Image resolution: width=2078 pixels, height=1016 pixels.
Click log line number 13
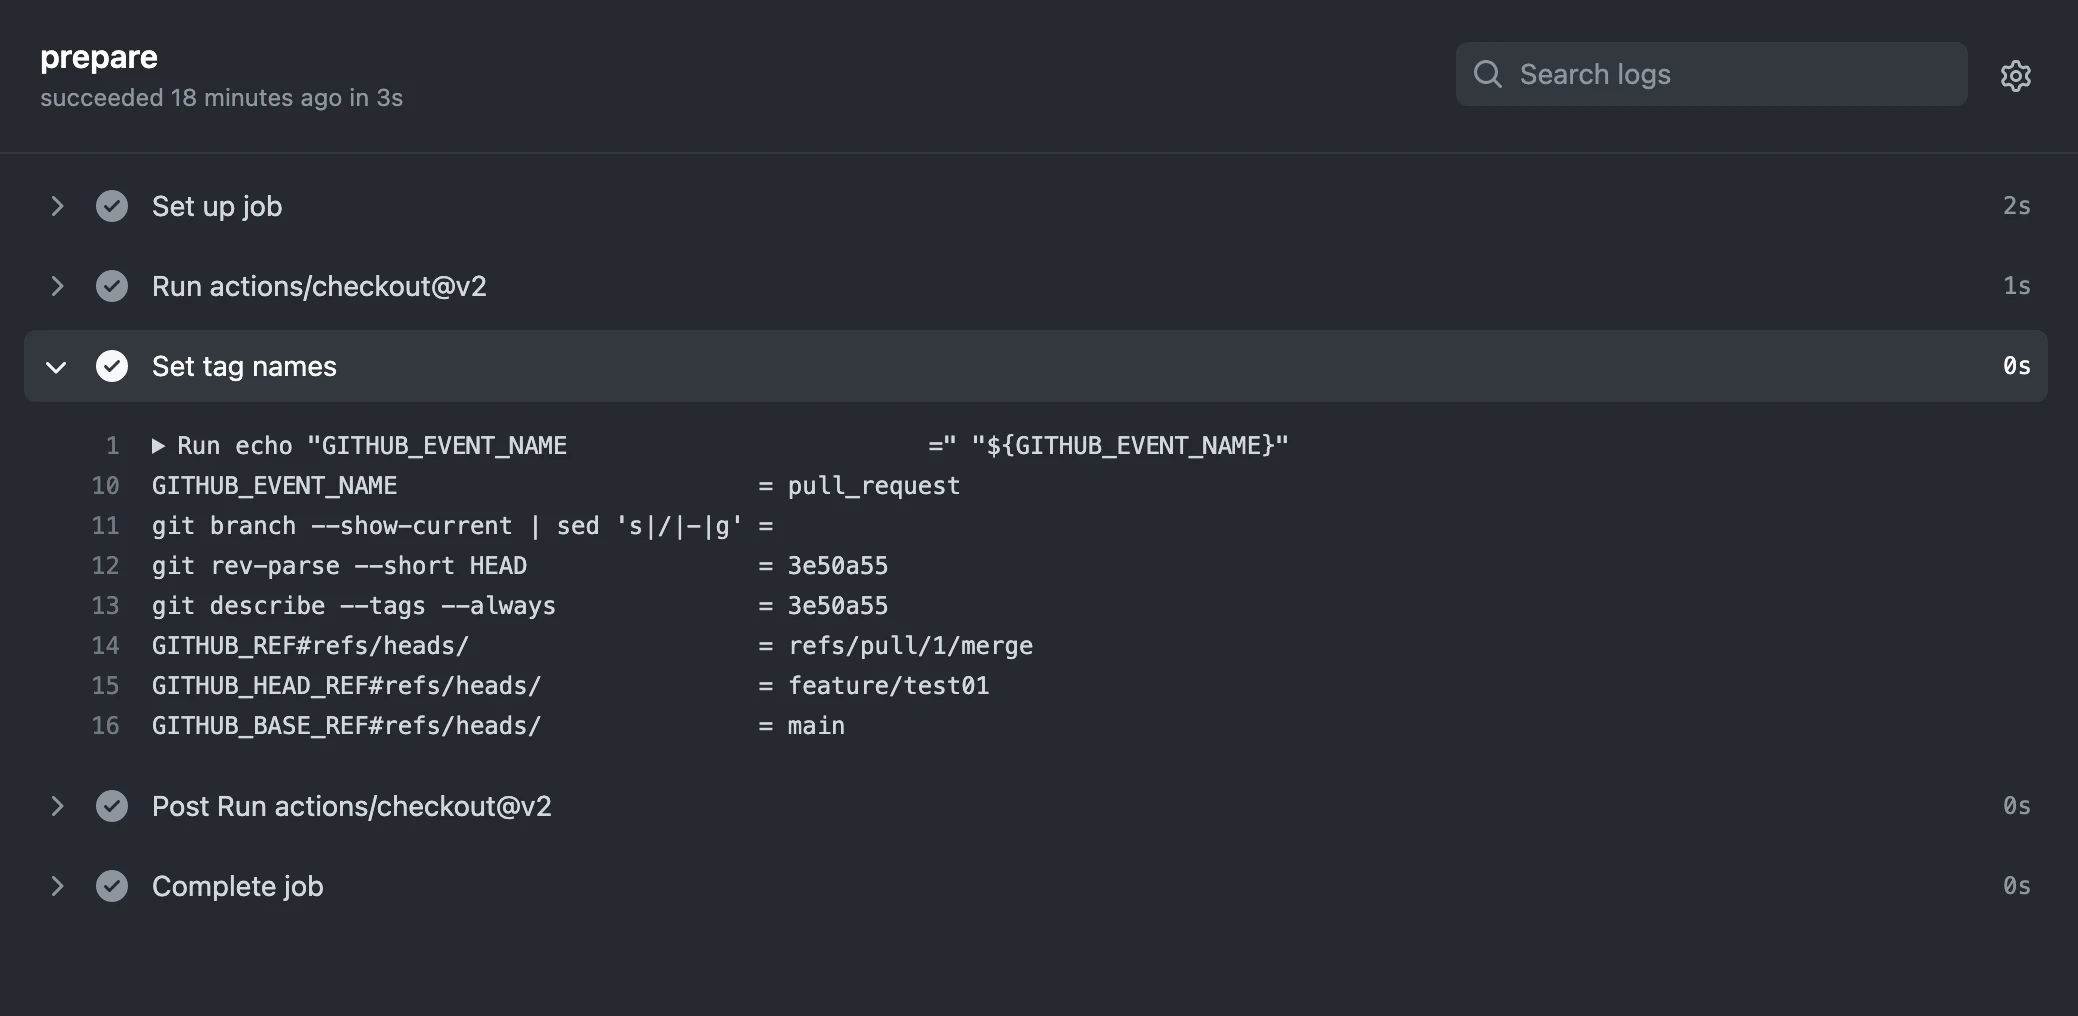[x=105, y=606]
